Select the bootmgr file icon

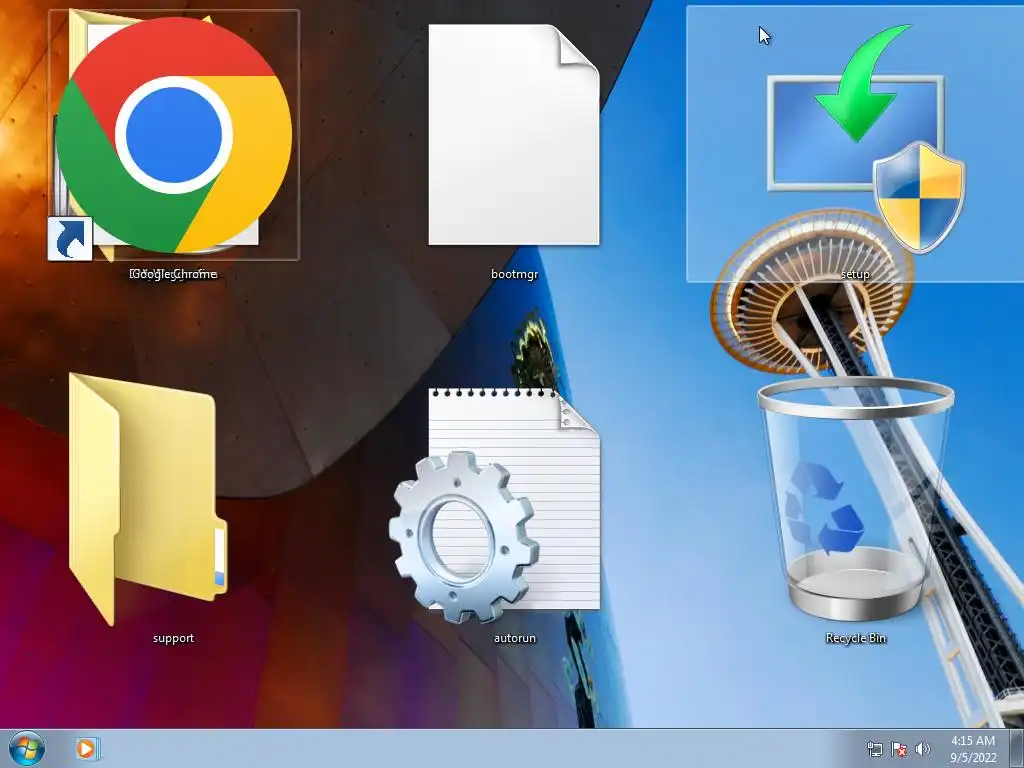[x=514, y=135]
